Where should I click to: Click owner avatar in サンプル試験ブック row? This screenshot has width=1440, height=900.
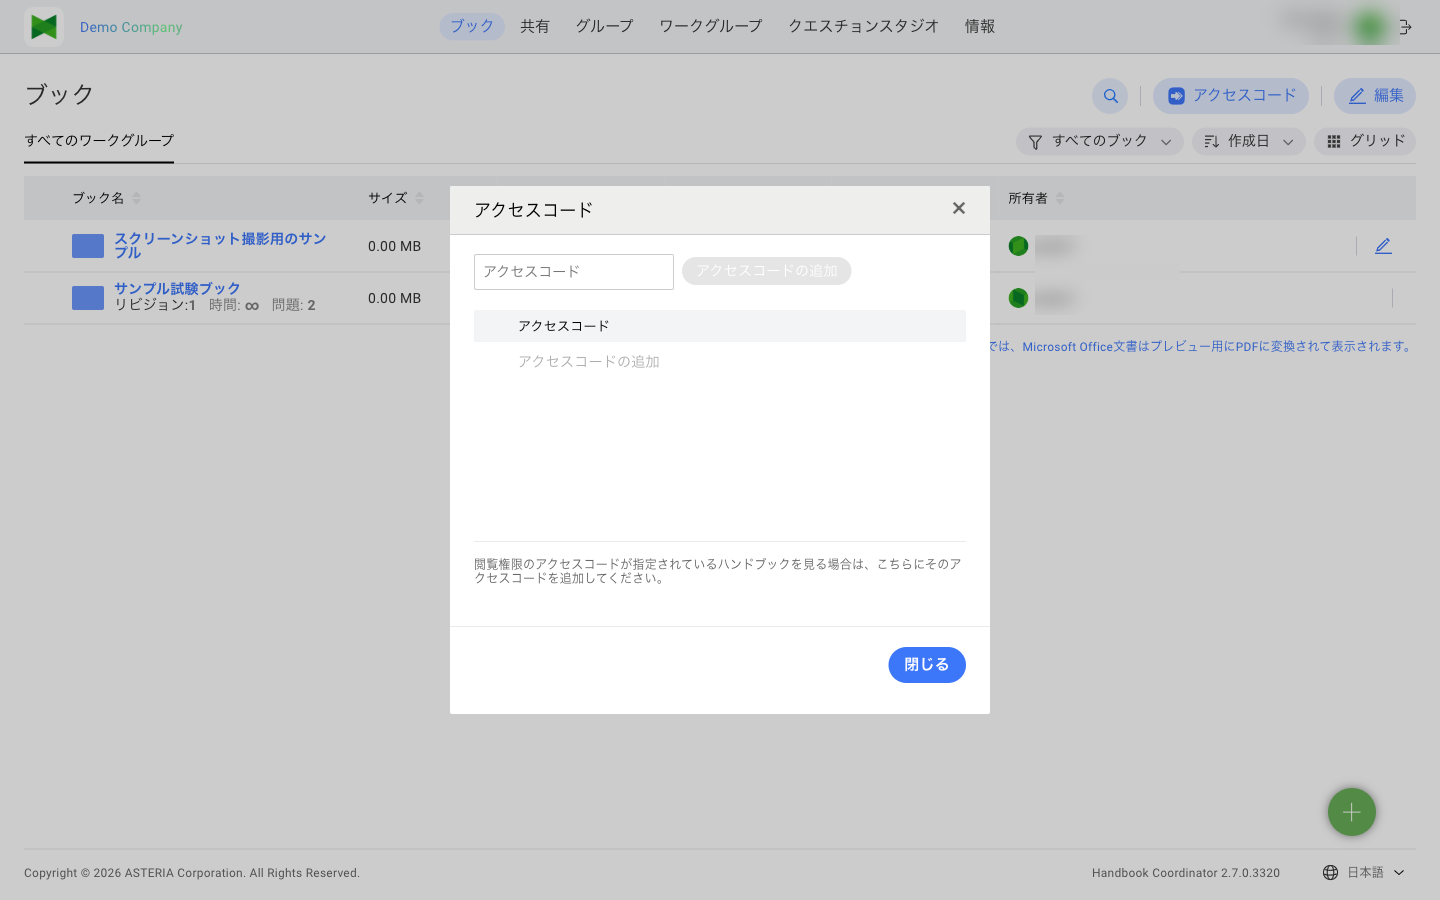[x=1018, y=298]
